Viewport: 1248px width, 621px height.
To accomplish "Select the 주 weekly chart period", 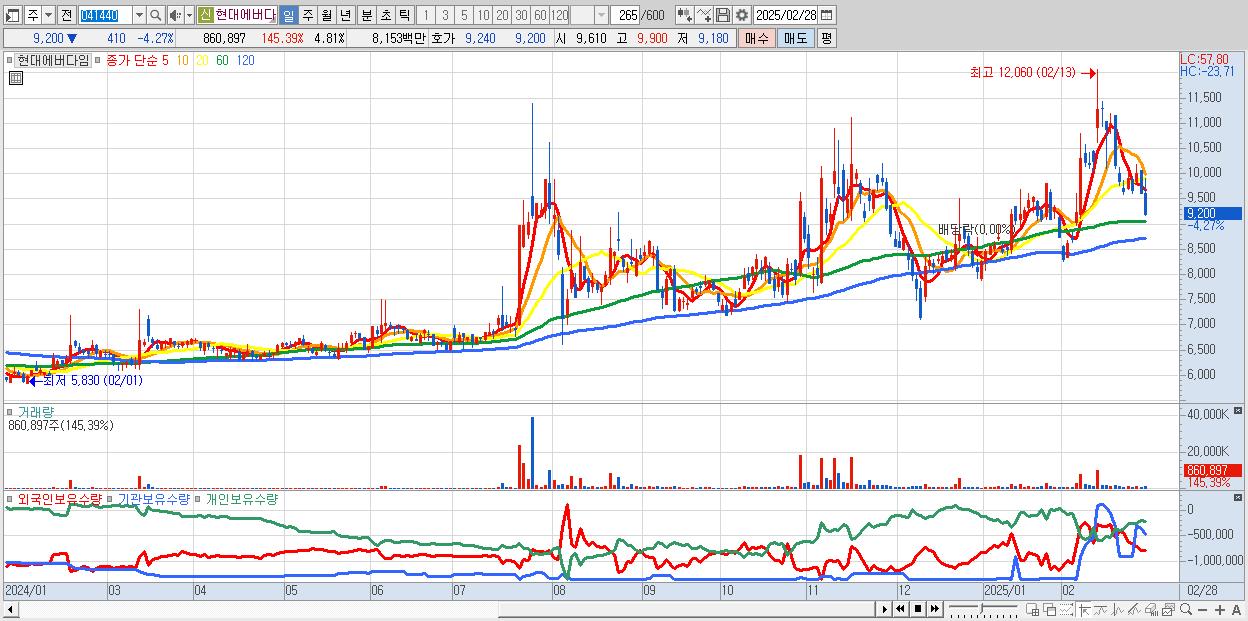I will click(x=307, y=15).
